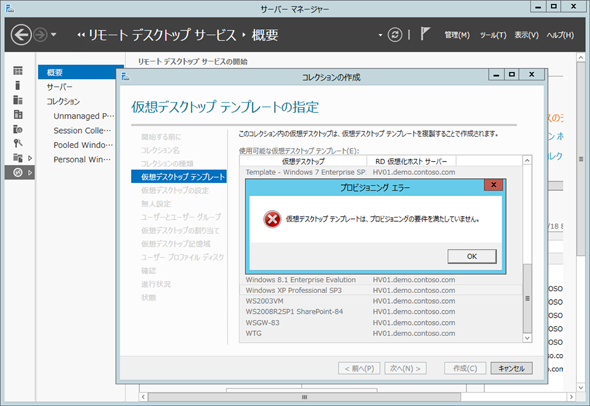Open the Pooled Windo… collection

click(x=83, y=145)
